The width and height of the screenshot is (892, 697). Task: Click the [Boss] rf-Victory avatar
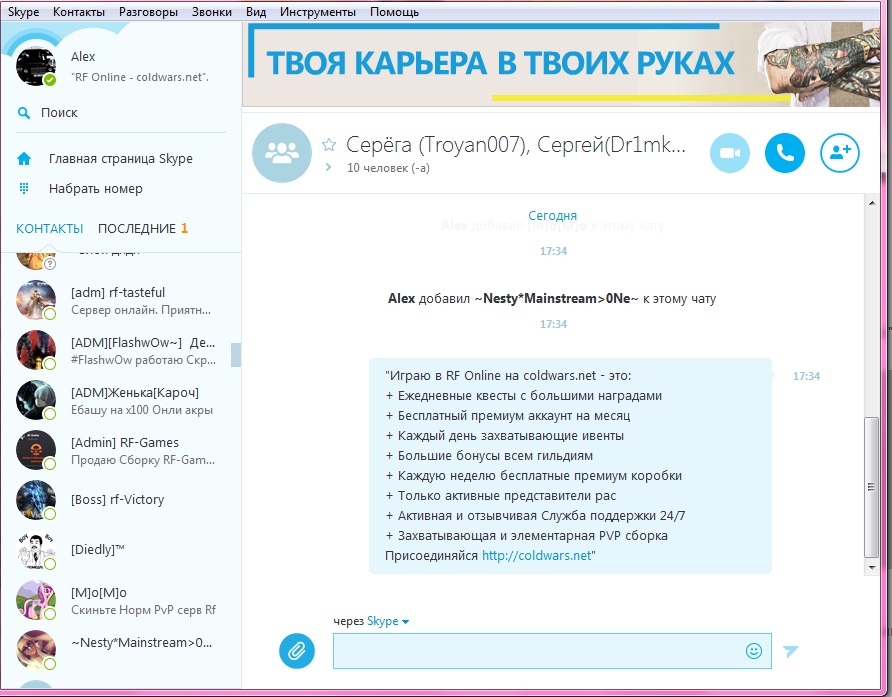point(36,500)
